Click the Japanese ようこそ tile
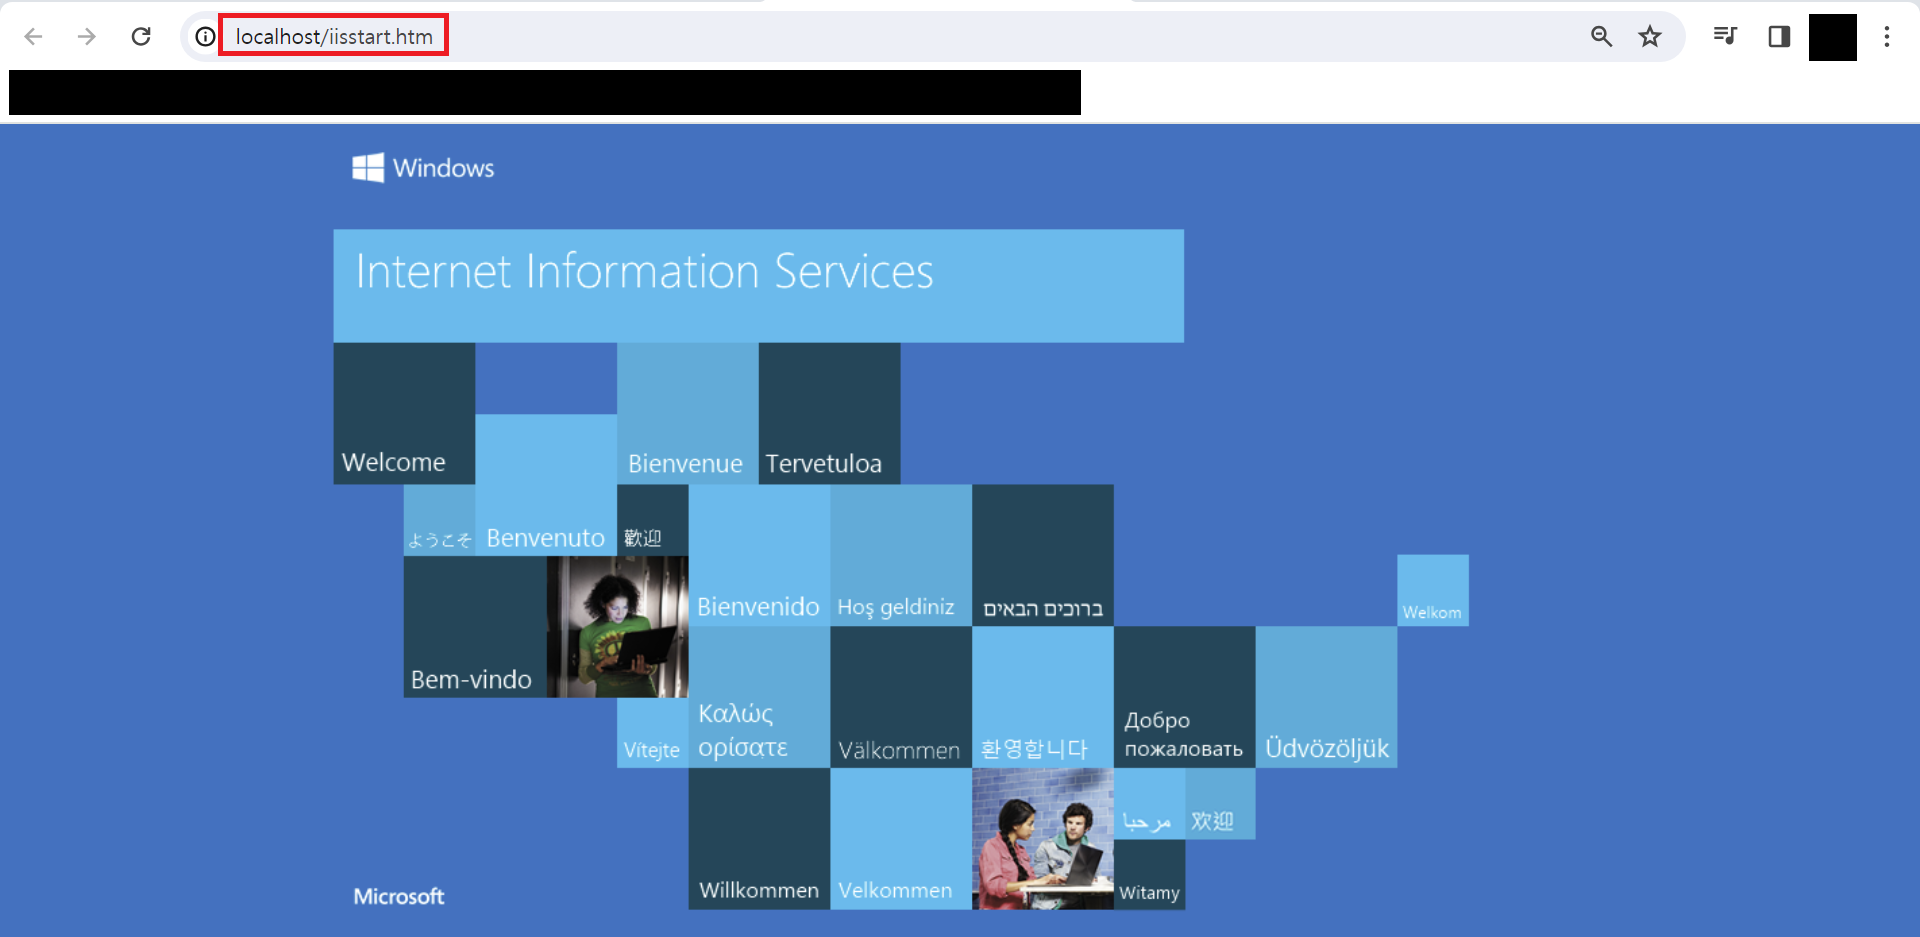The height and width of the screenshot is (937, 1920). 439,520
